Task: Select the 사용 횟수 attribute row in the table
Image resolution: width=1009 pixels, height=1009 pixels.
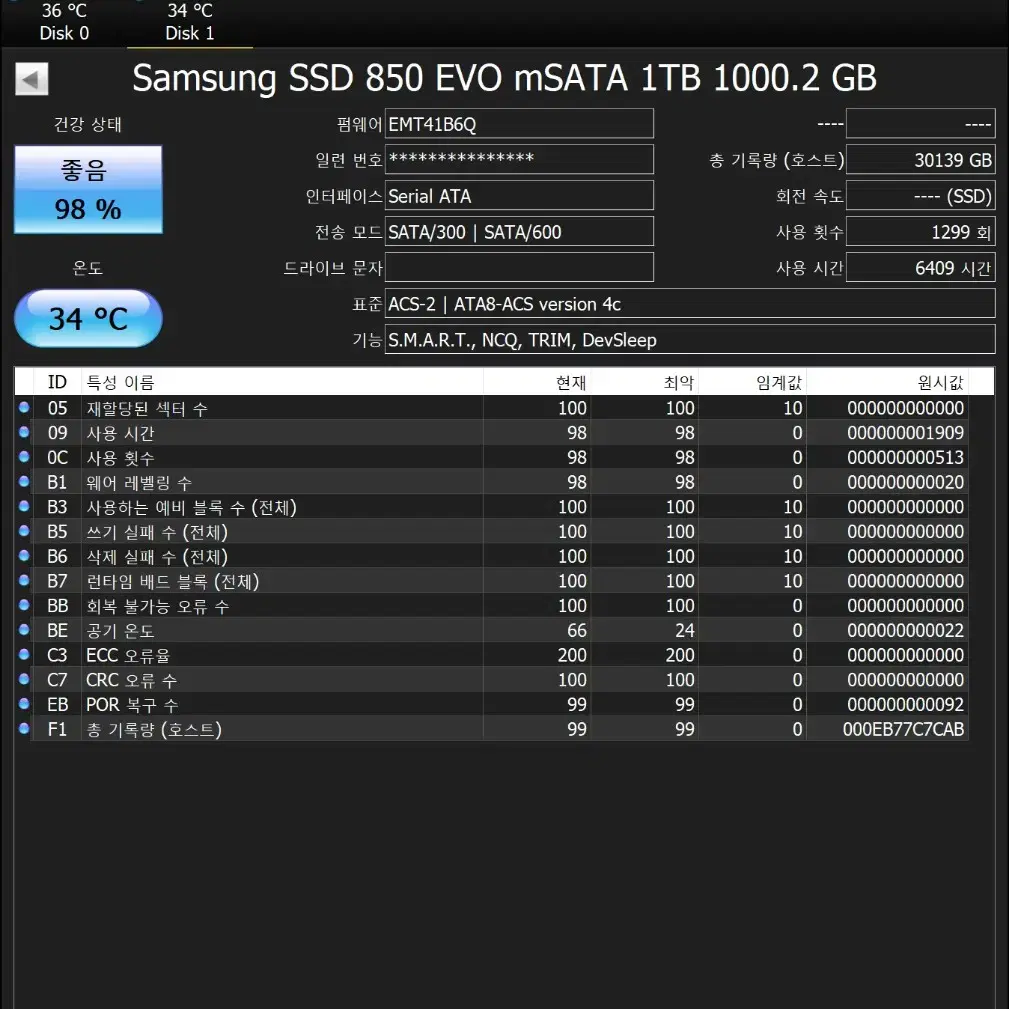Action: pyautogui.click(x=492, y=458)
